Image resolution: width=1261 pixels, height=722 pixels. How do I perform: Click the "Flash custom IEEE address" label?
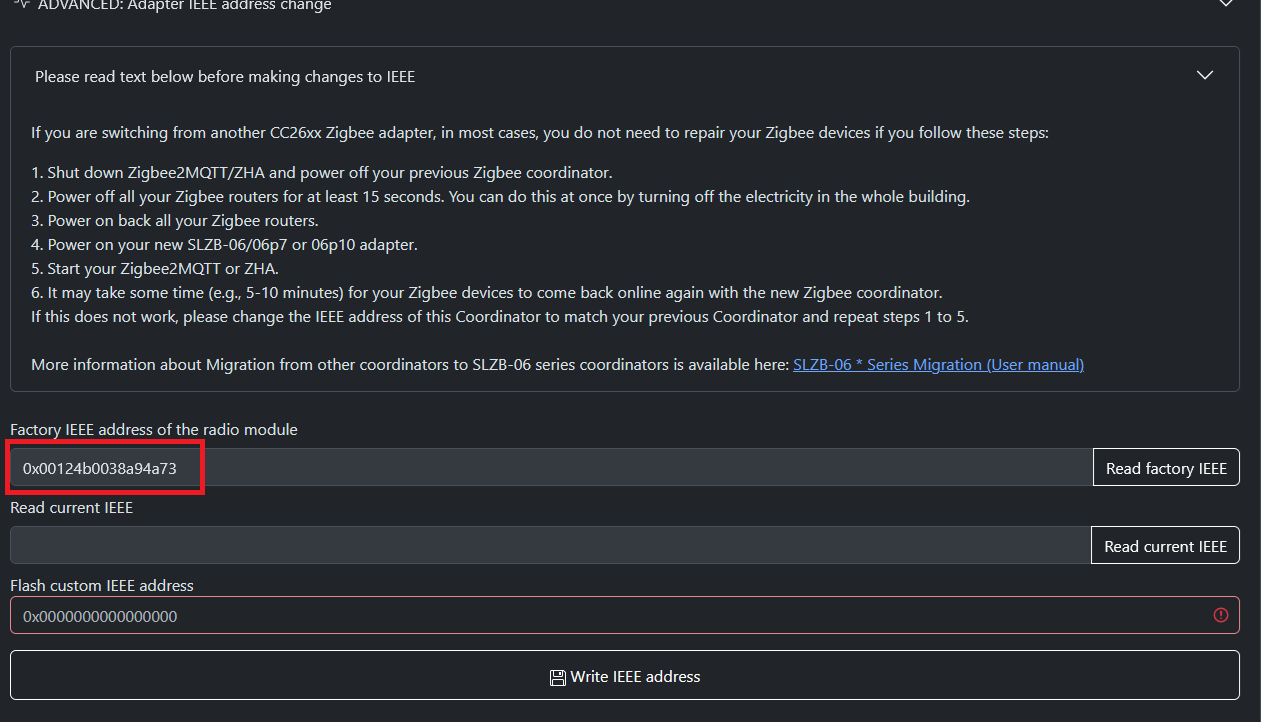pyautogui.click(x=102, y=585)
